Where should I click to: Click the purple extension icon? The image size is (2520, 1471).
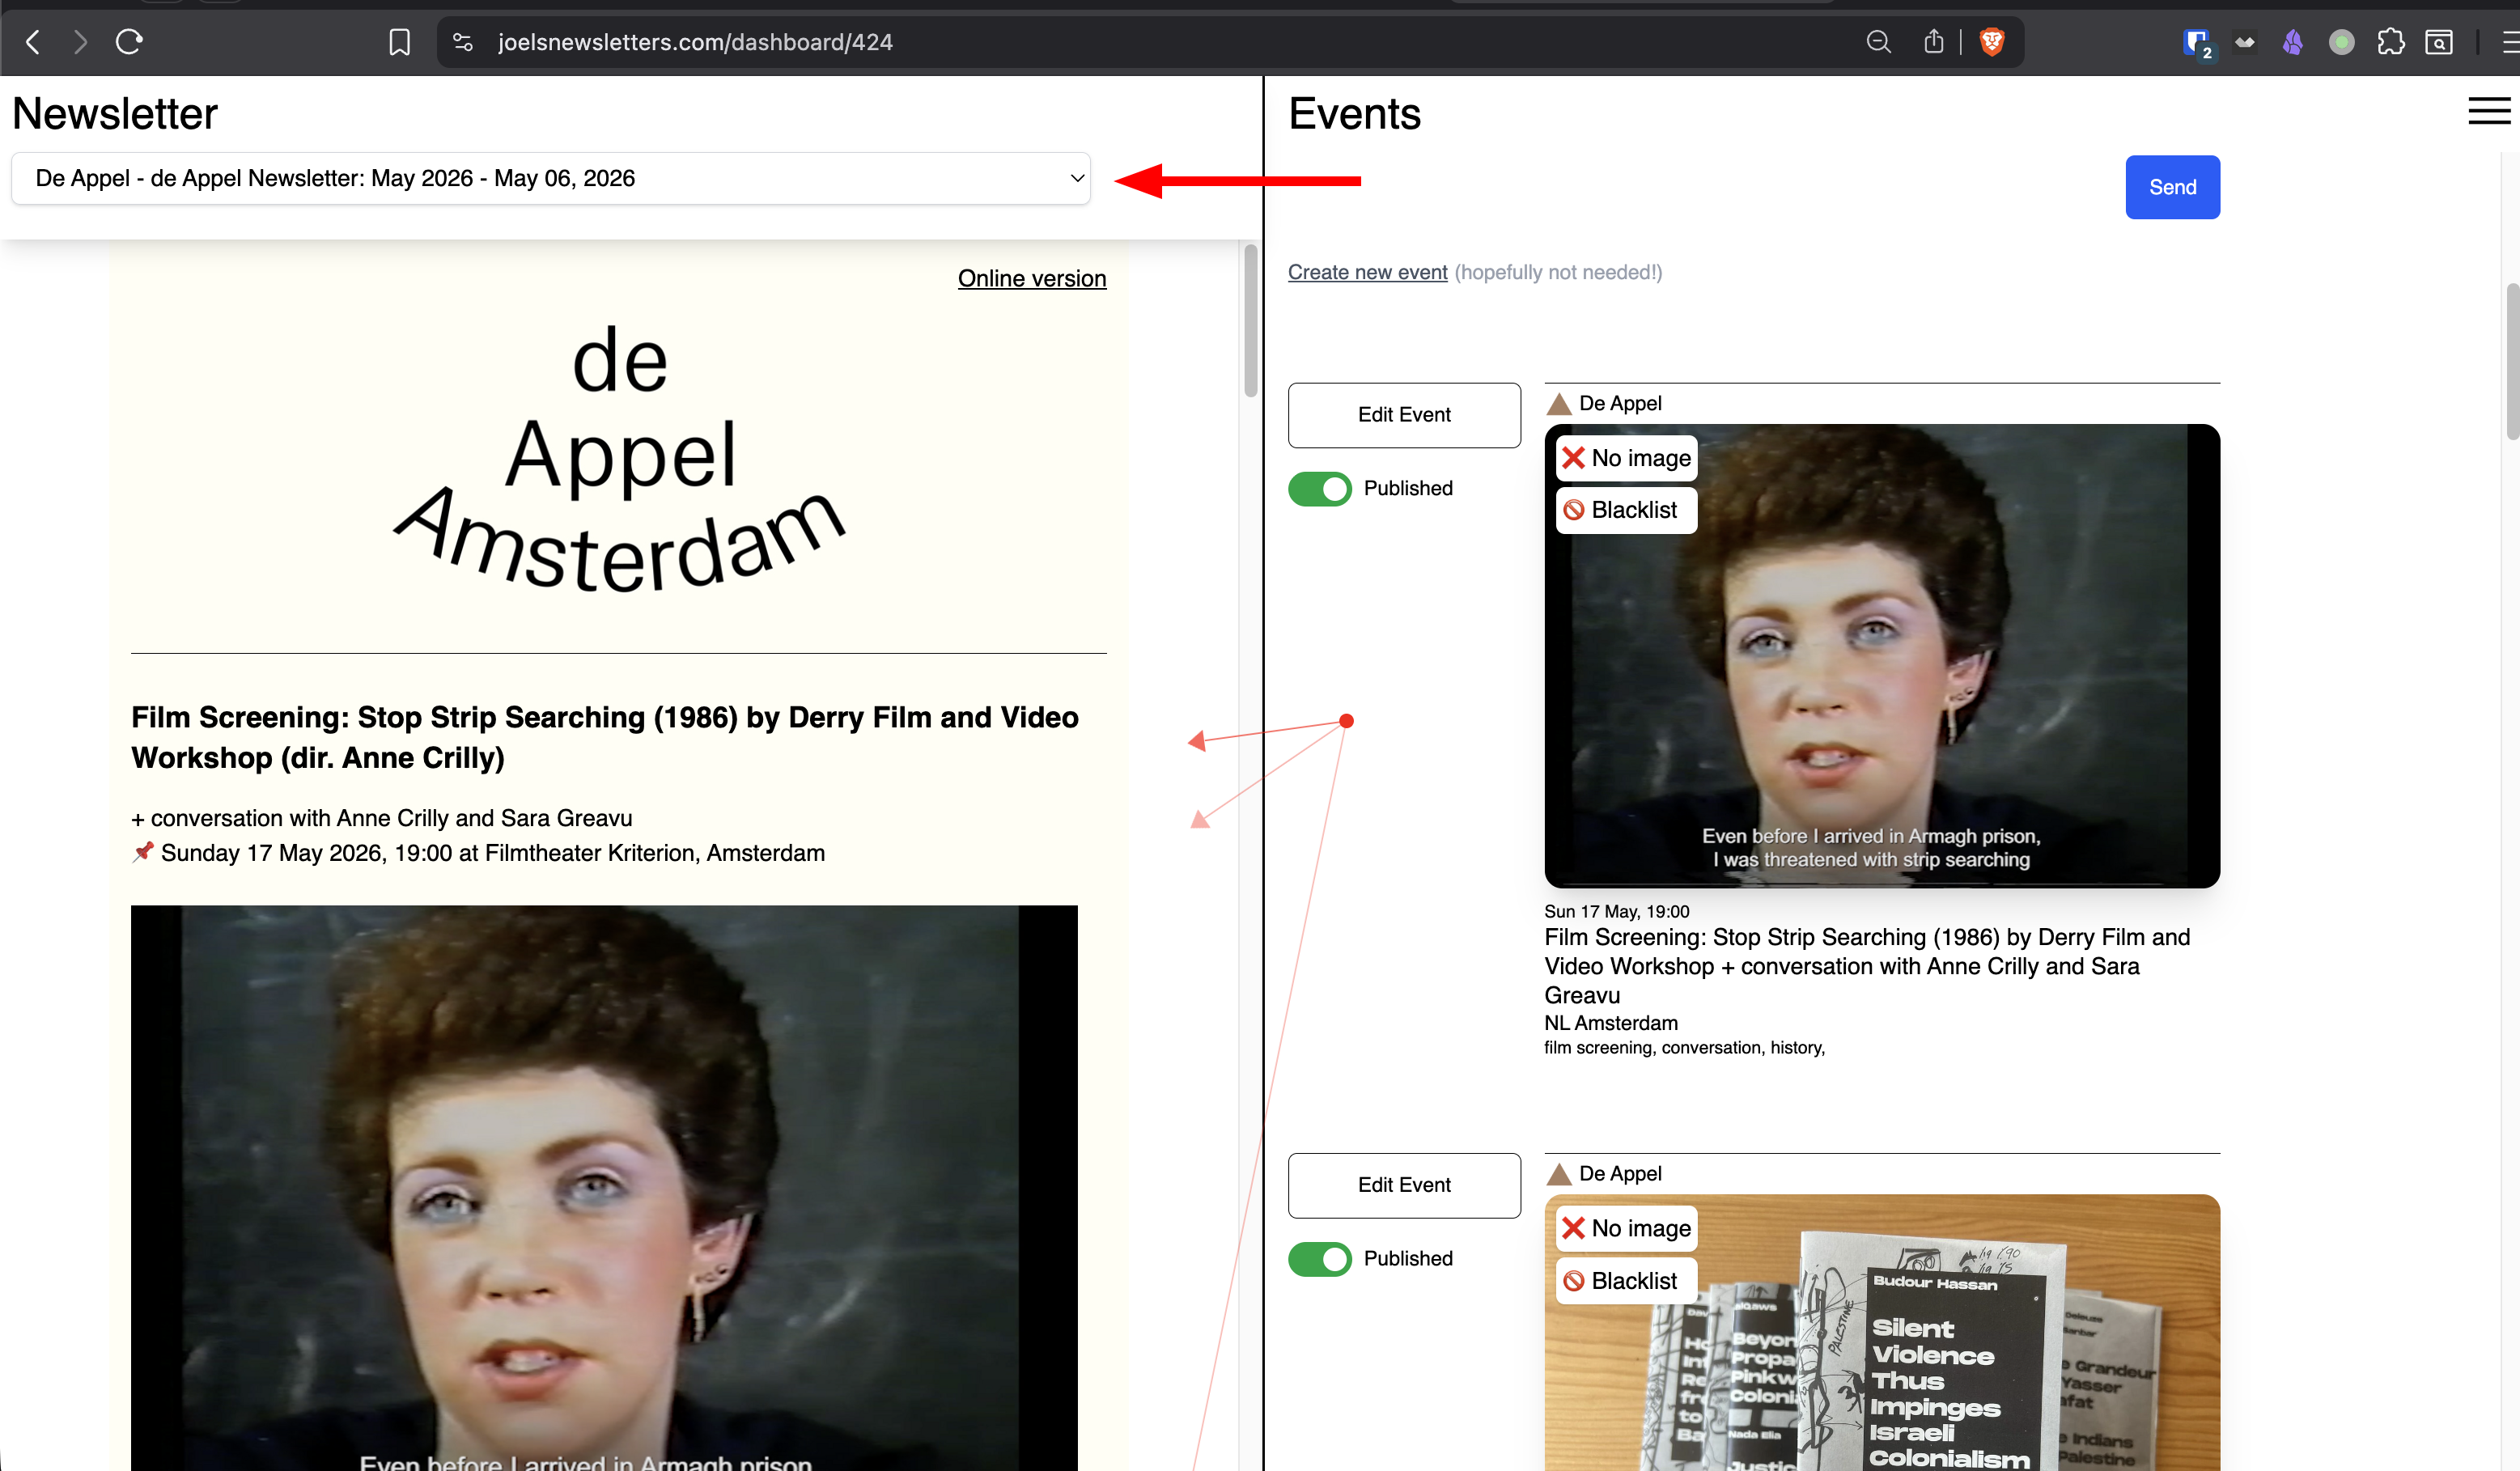coord(2293,42)
